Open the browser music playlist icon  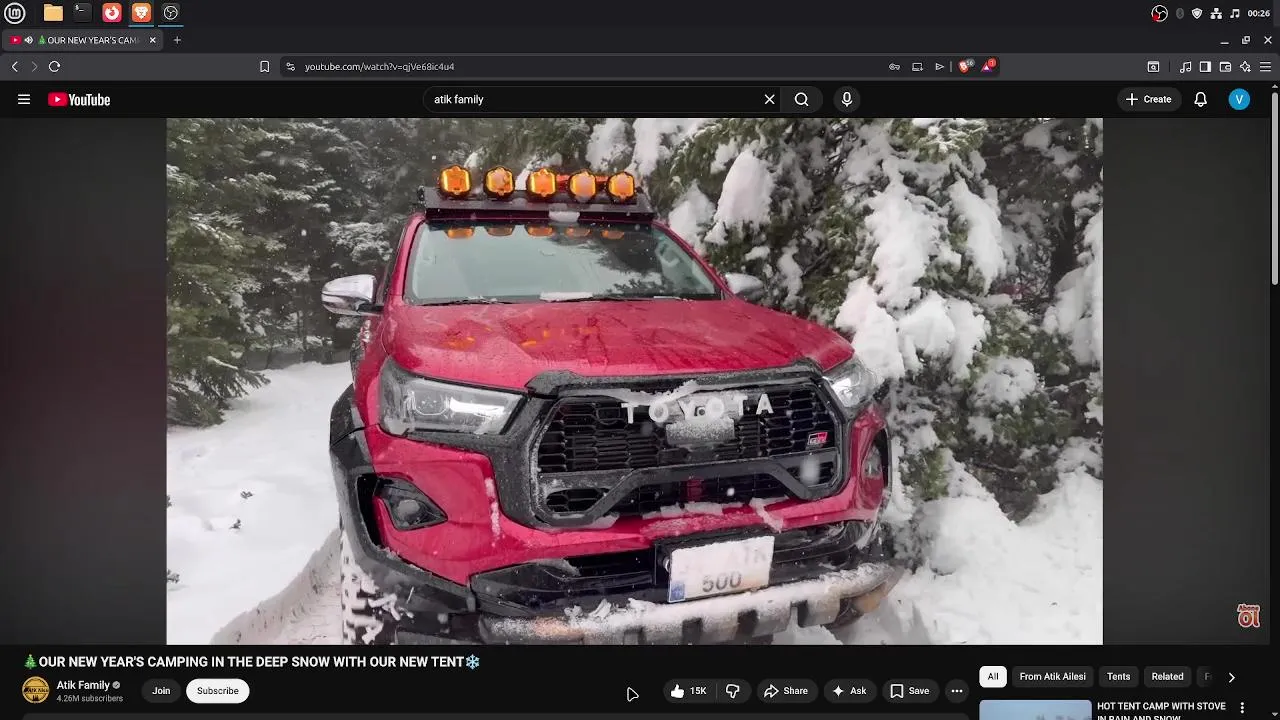tap(1186, 66)
